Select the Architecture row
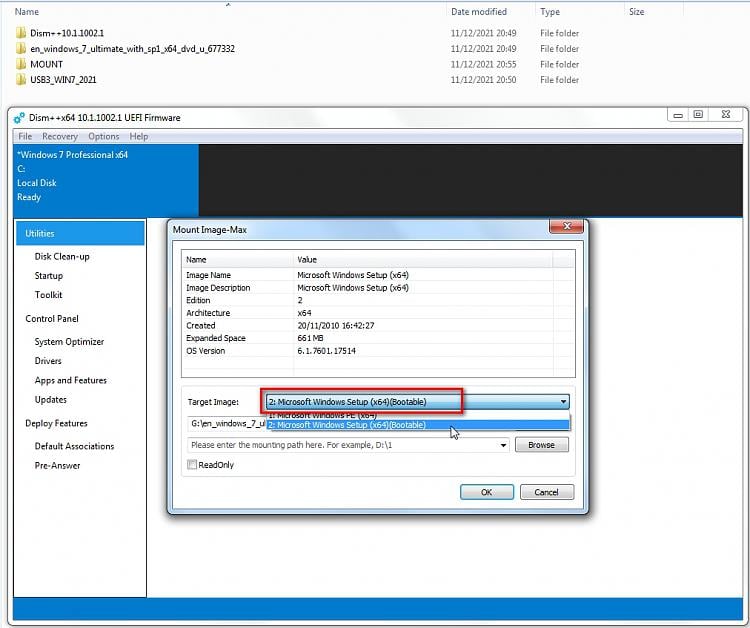 click(378, 313)
